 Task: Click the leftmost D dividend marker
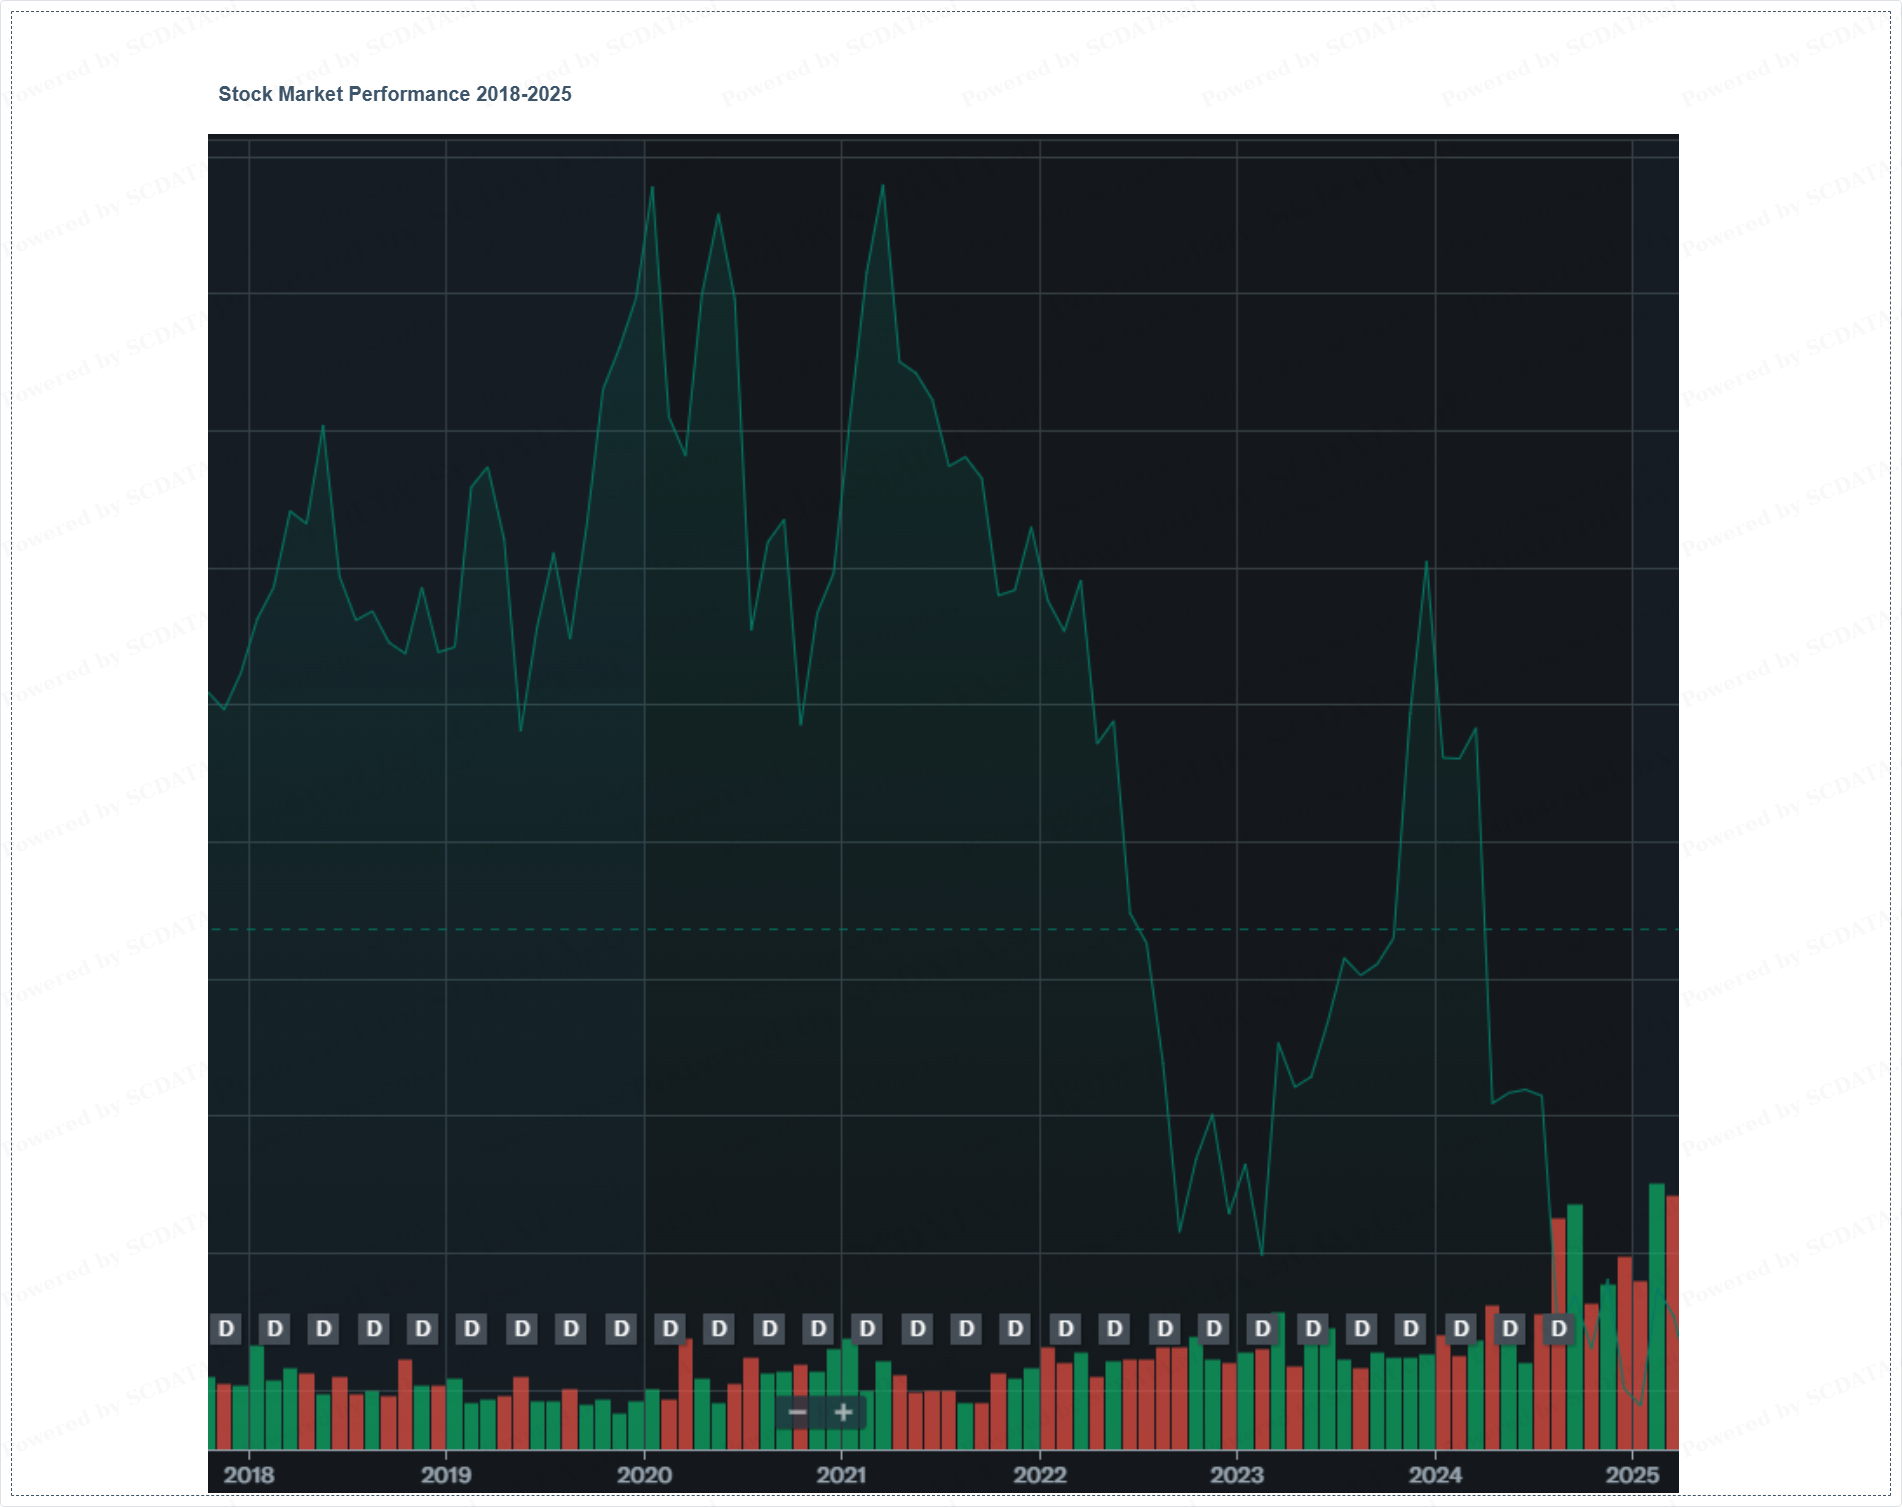click(226, 1329)
